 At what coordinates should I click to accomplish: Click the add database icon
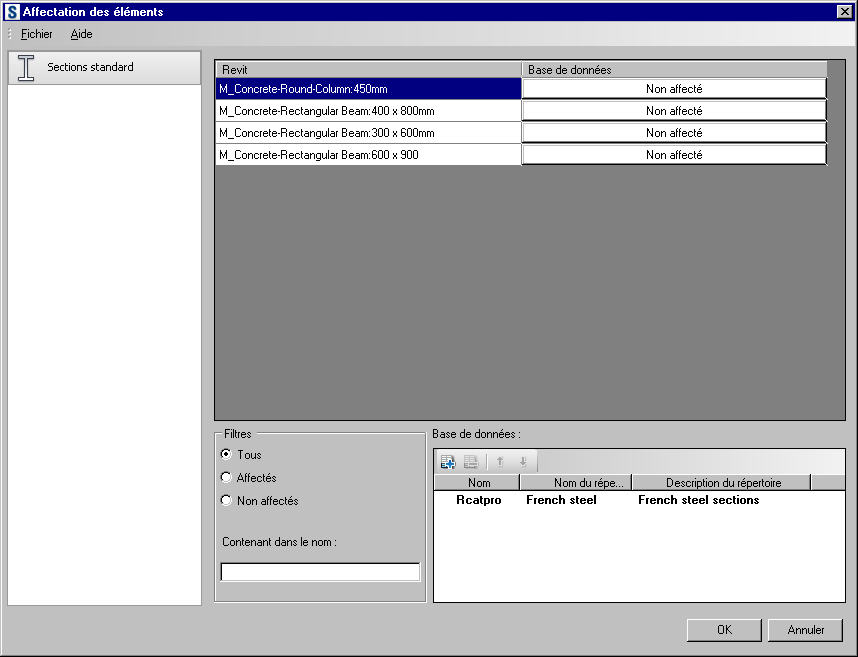448,462
